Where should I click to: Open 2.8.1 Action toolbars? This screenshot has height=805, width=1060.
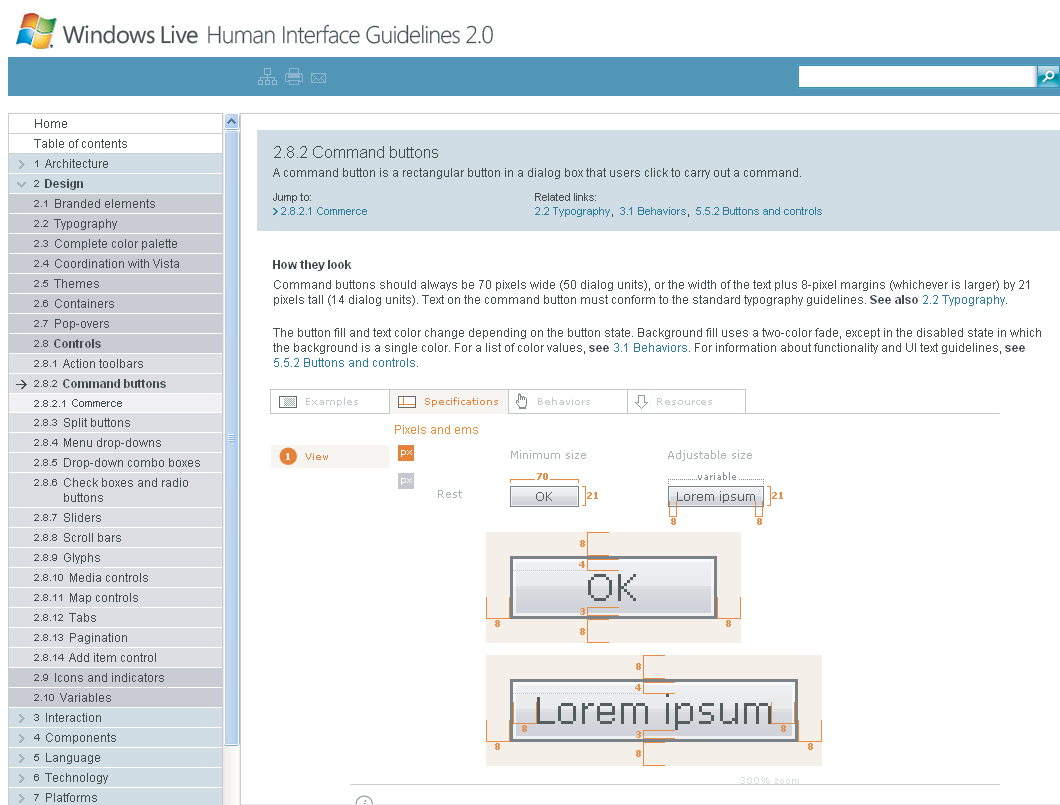point(116,364)
